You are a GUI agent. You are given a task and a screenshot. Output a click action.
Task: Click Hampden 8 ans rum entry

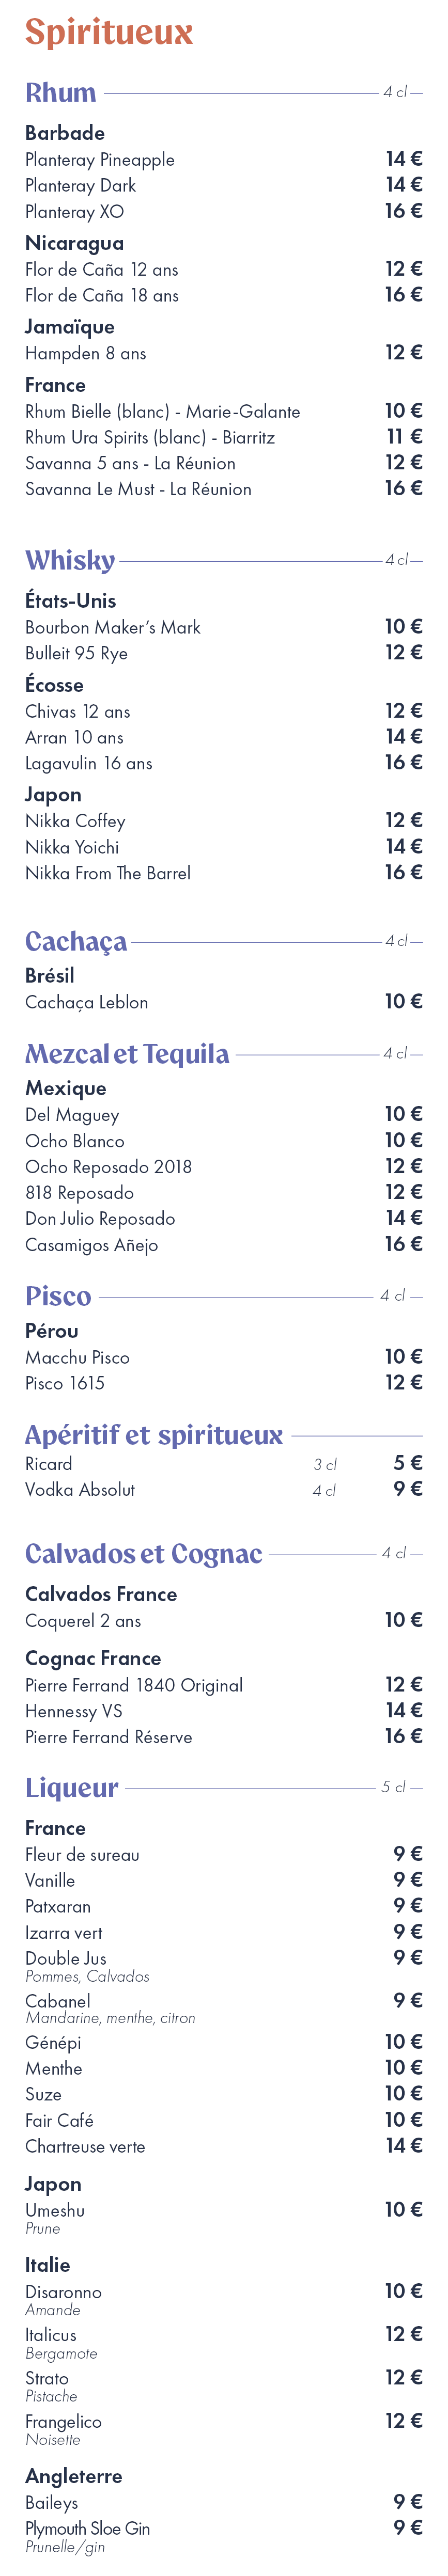[86, 354]
